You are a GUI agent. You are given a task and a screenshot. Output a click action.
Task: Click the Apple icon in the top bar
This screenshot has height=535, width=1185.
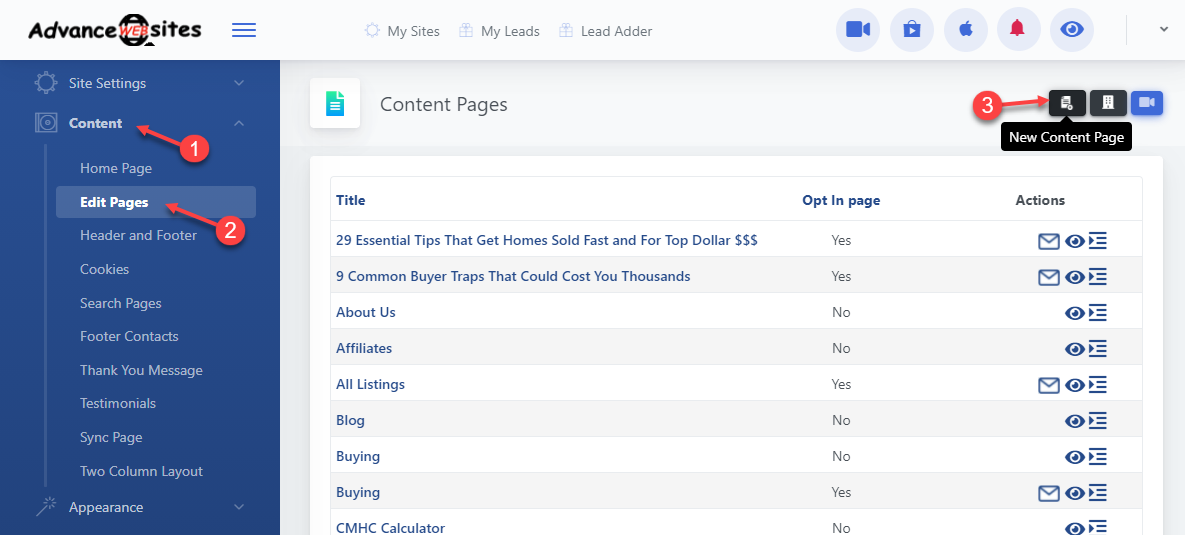click(x=965, y=30)
